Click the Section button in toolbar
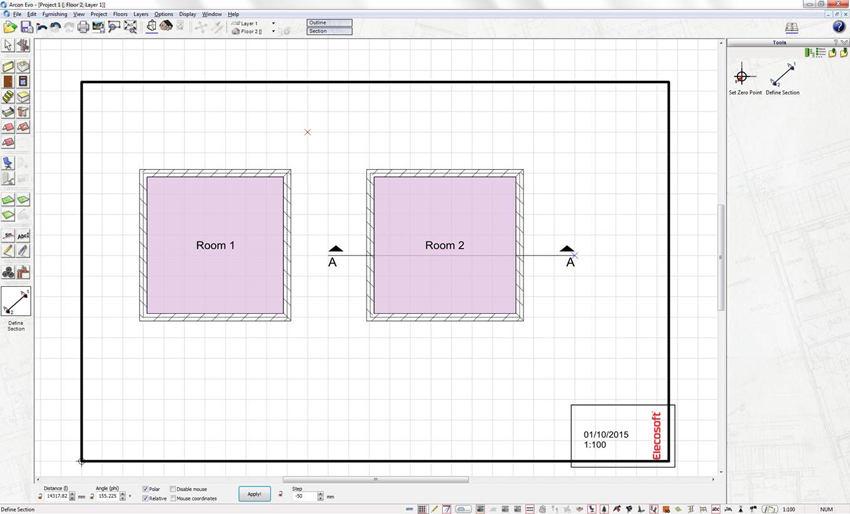Viewport: 850px width, 514px height. point(330,31)
